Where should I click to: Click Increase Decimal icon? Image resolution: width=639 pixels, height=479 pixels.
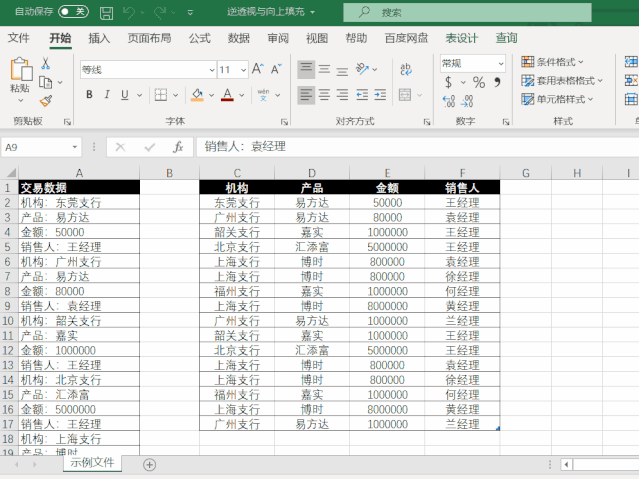[x=449, y=101]
